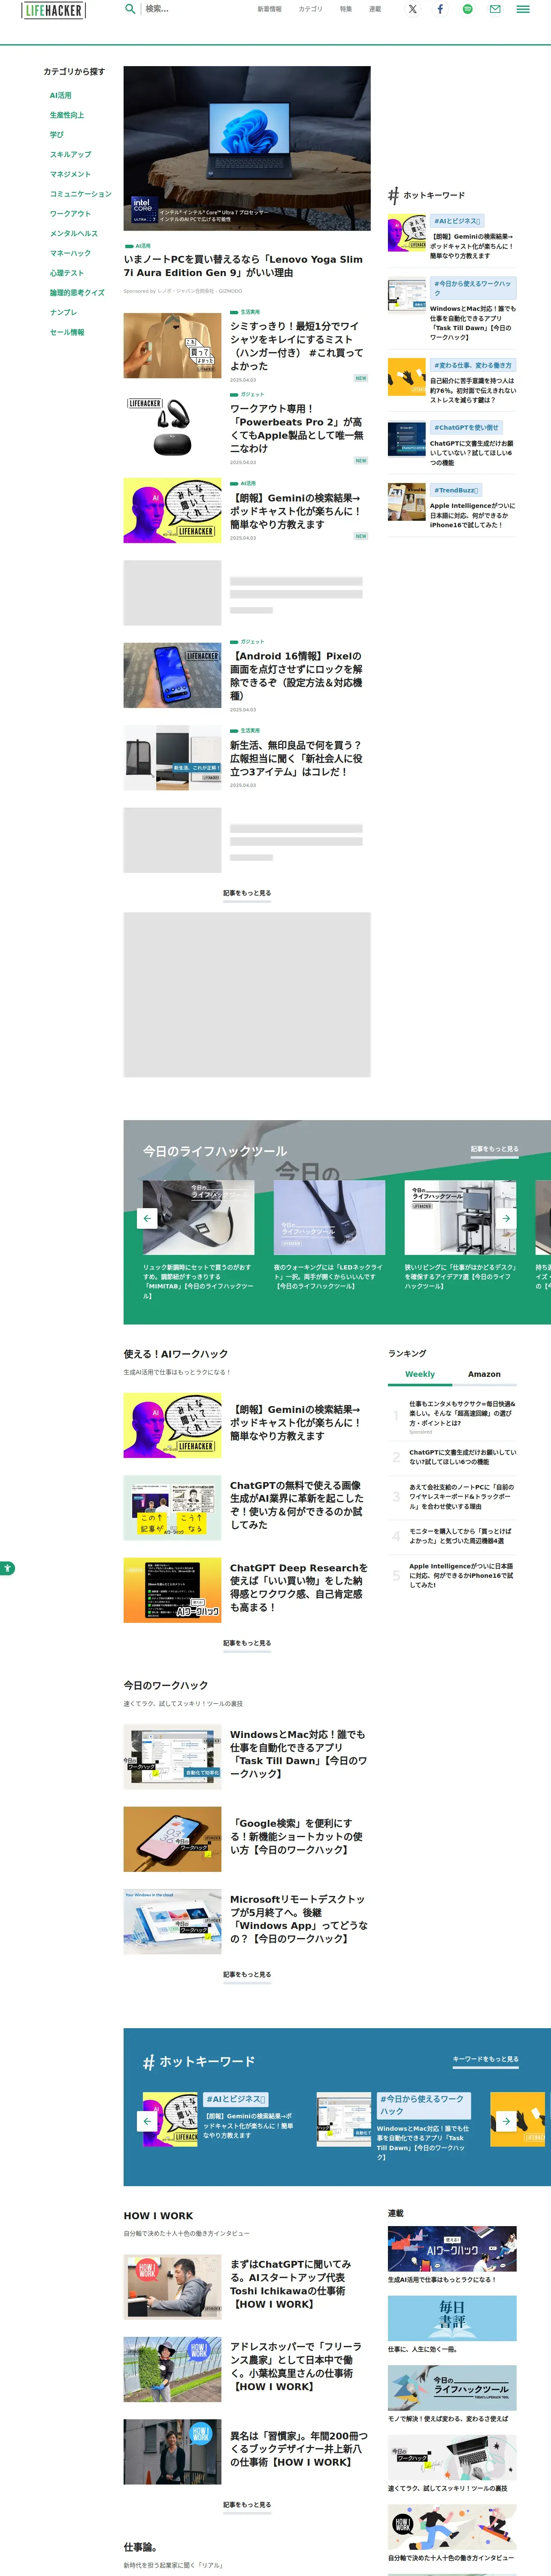Click 記事をもっと見る under 使える！AIワークハック
The width and height of the screenshot is (551, 2576).
click(247, 1643)
